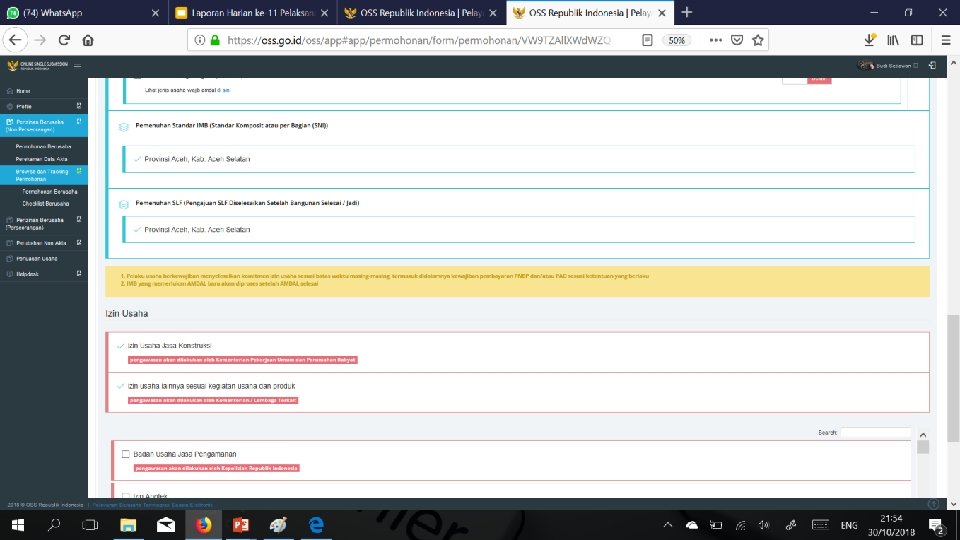Click the logout icon in top header
Screen dimensions: 960x540
tap(932, 66)
